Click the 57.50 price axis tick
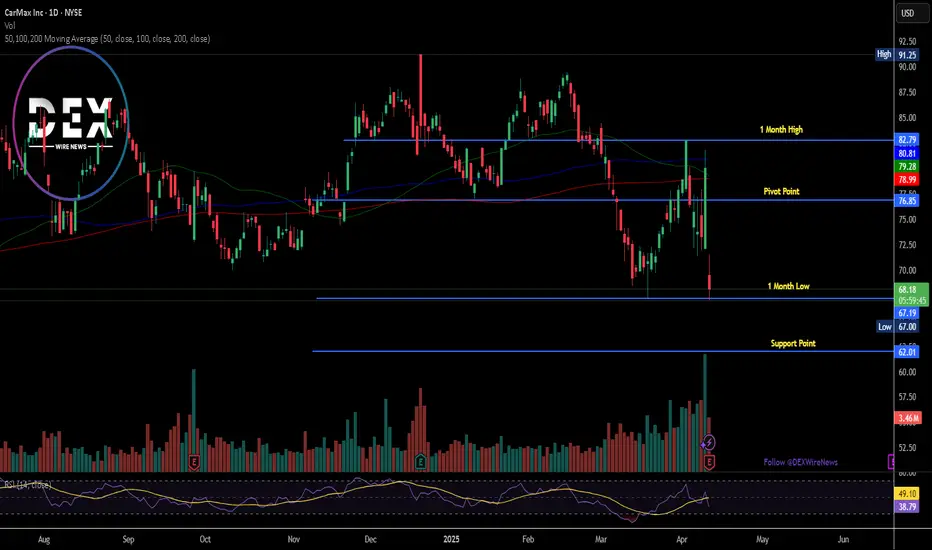Image resolution: width=932 pixels, height=550 pixels. tap(907, 397)
